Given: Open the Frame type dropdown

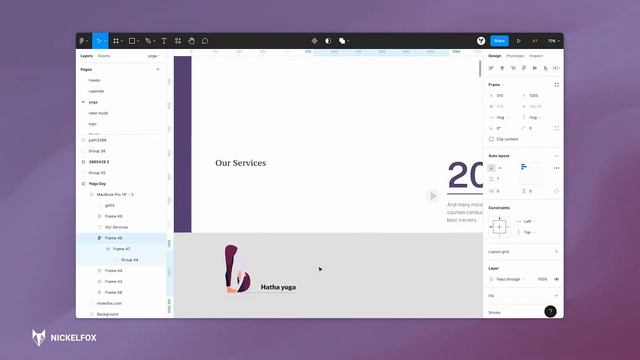Looking at the screenshot, I should [496, 85].
